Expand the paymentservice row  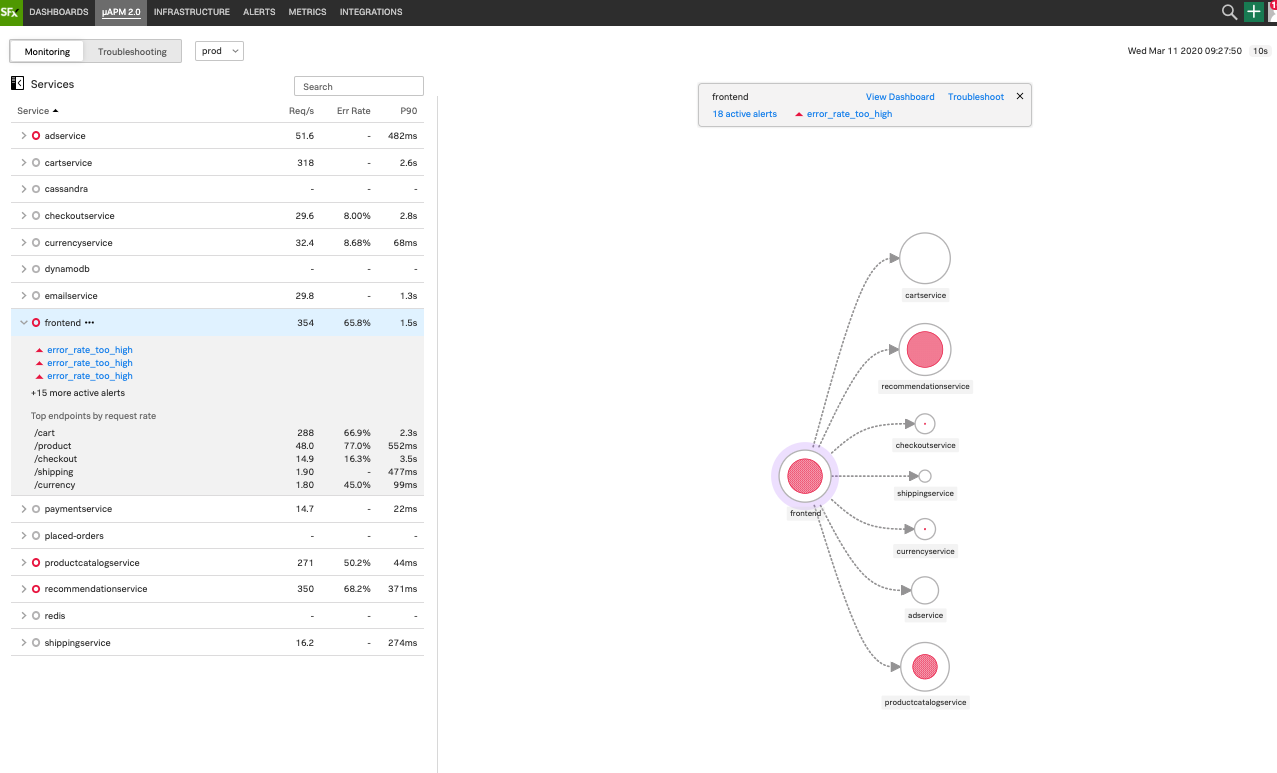tap(24, 509)
